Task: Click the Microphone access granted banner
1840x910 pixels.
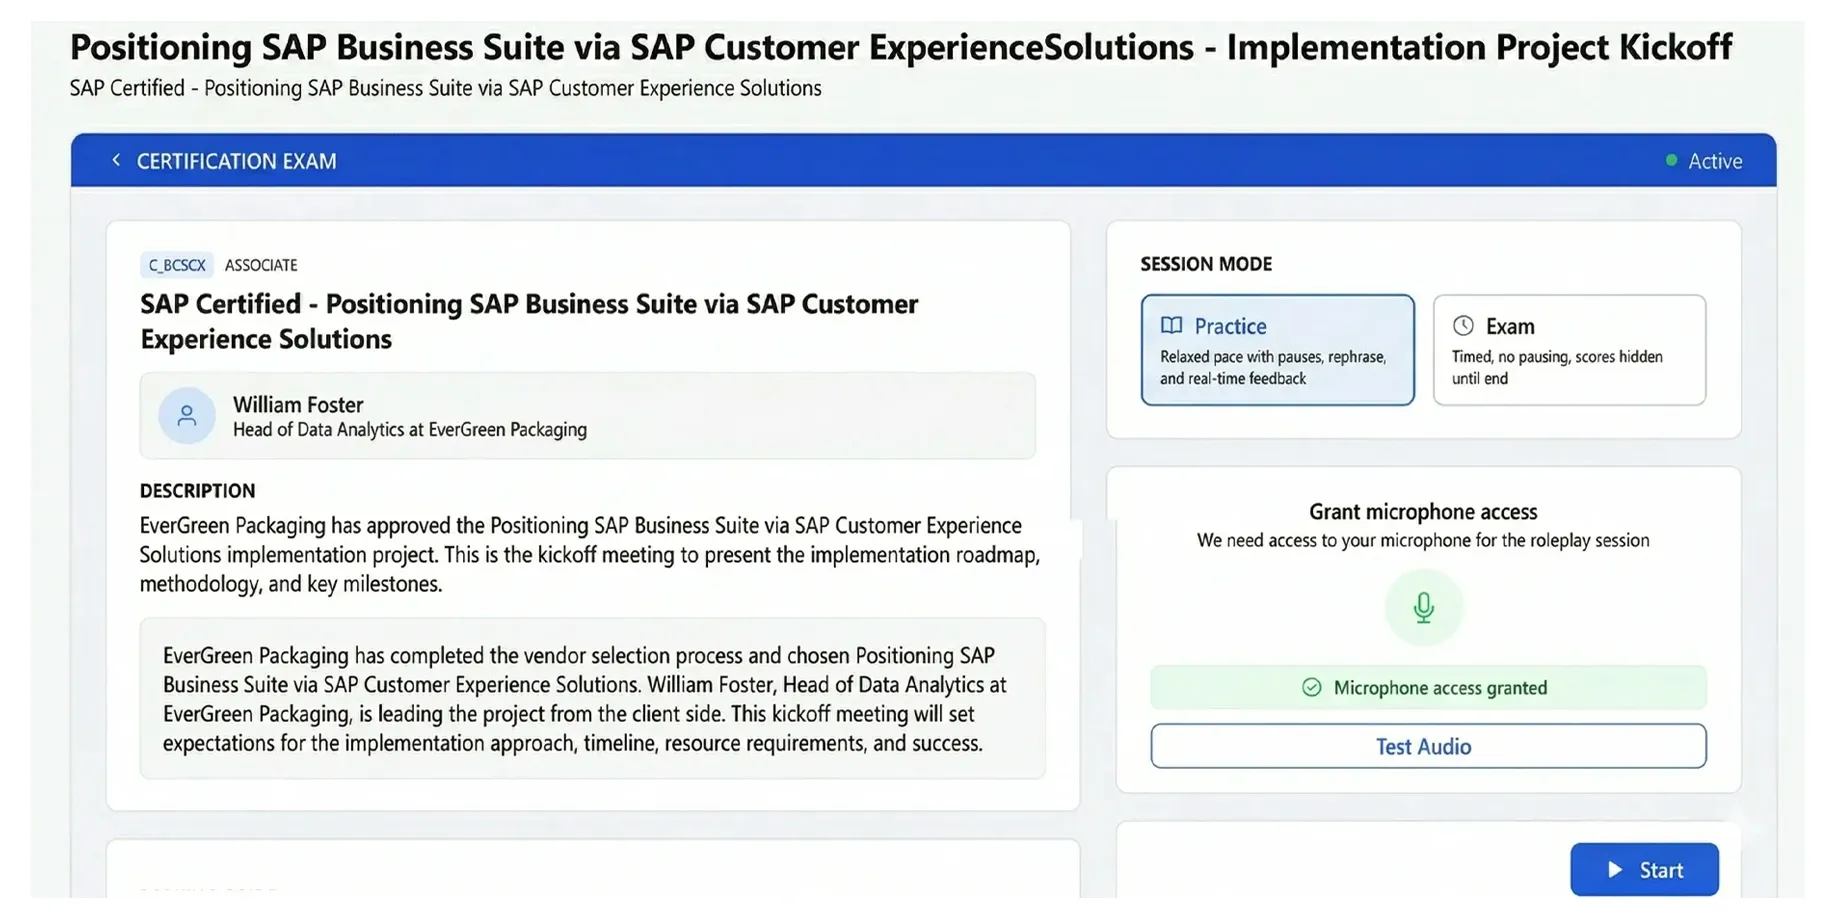Action: [x=1428, y=688]
